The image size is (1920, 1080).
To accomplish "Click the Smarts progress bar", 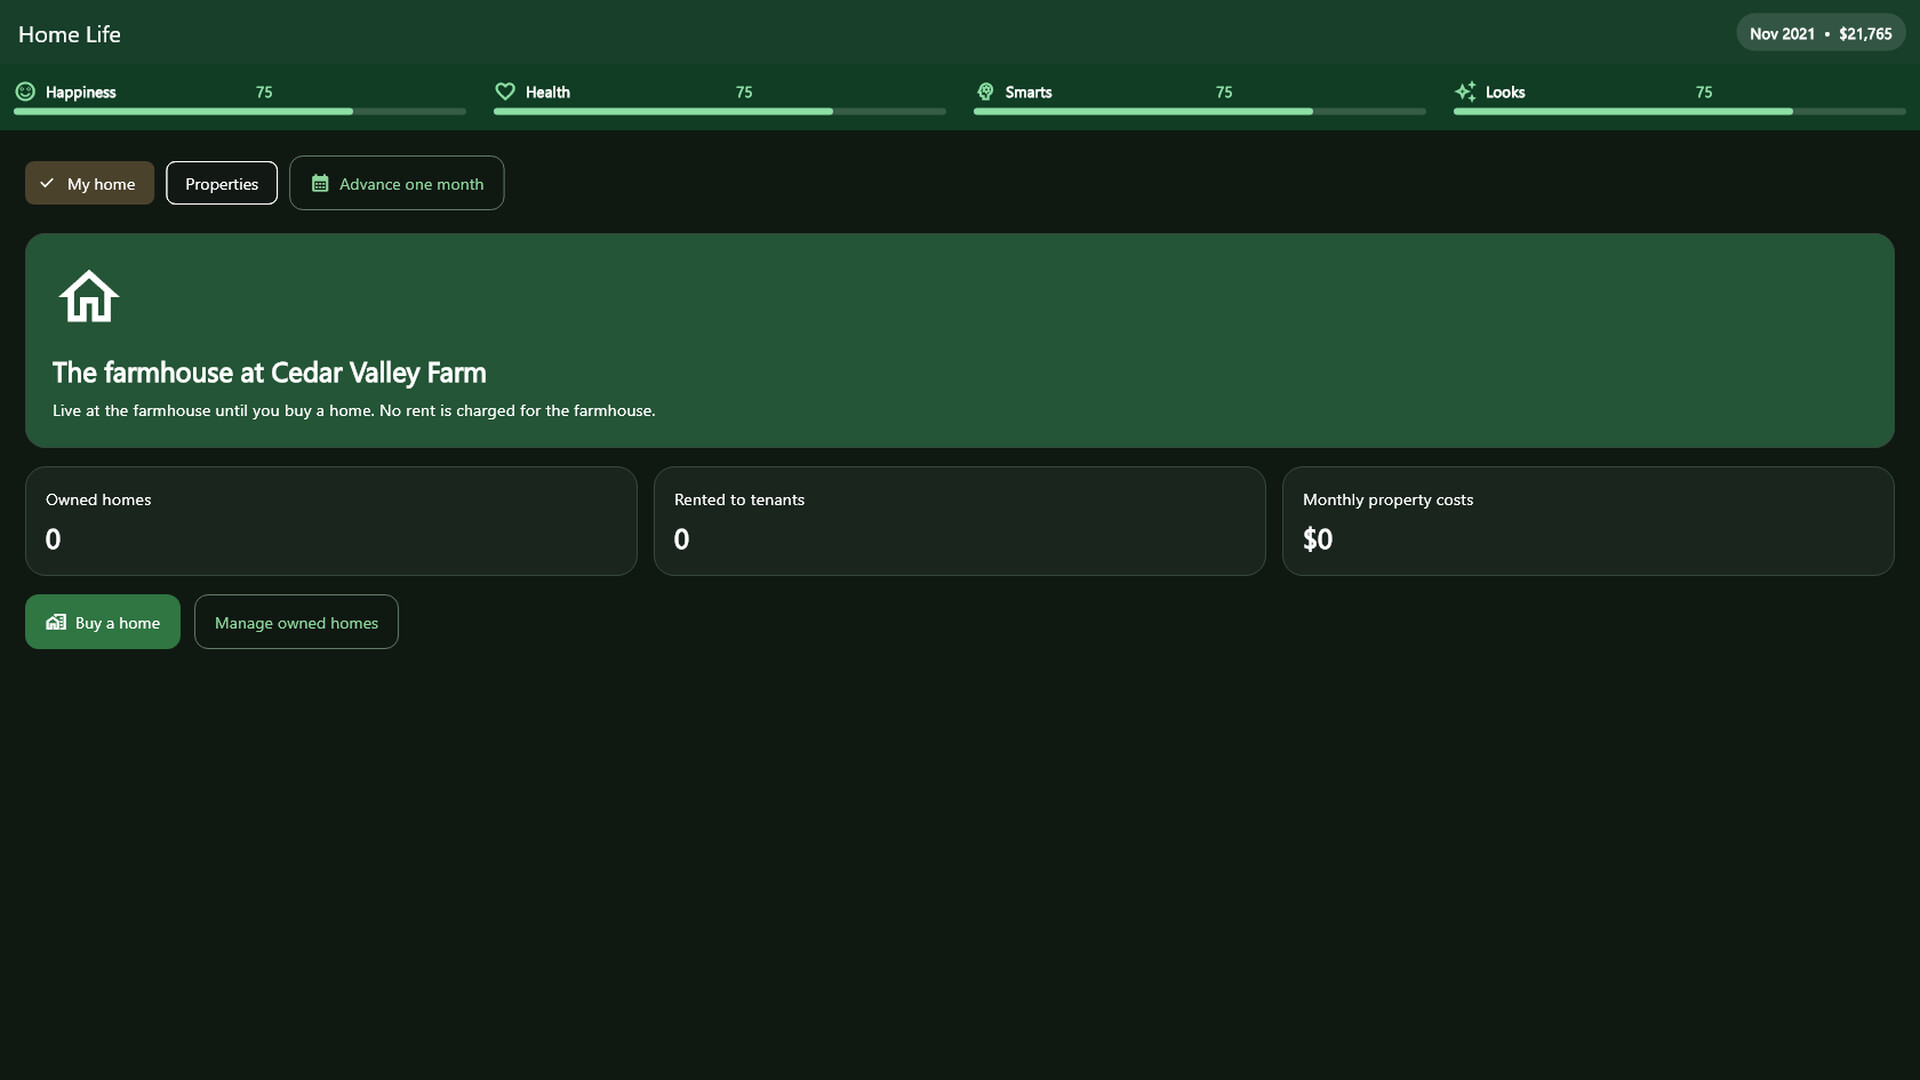I will [1200, 111].
